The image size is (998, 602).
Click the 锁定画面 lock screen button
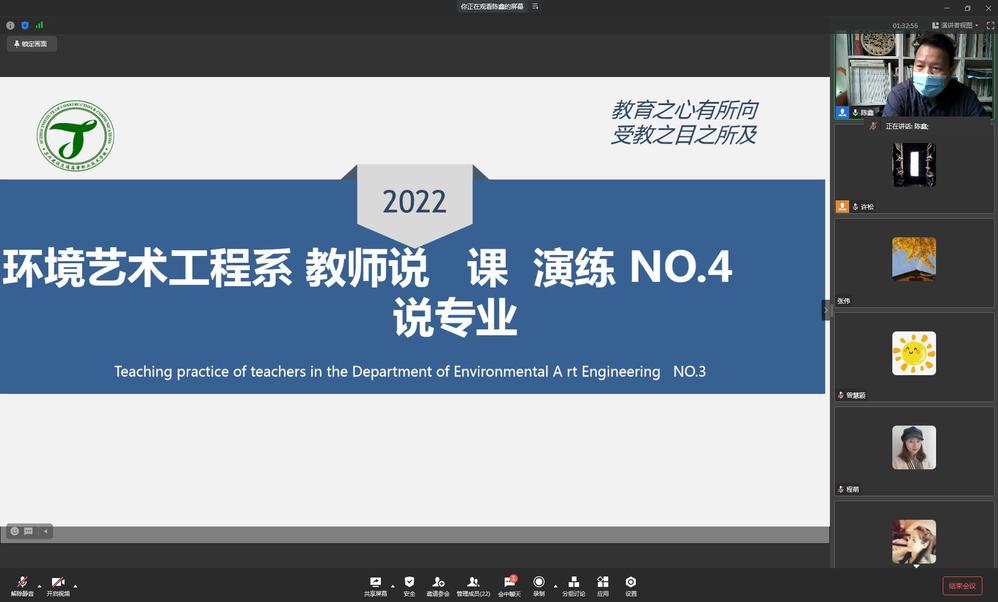click(31, 44)
